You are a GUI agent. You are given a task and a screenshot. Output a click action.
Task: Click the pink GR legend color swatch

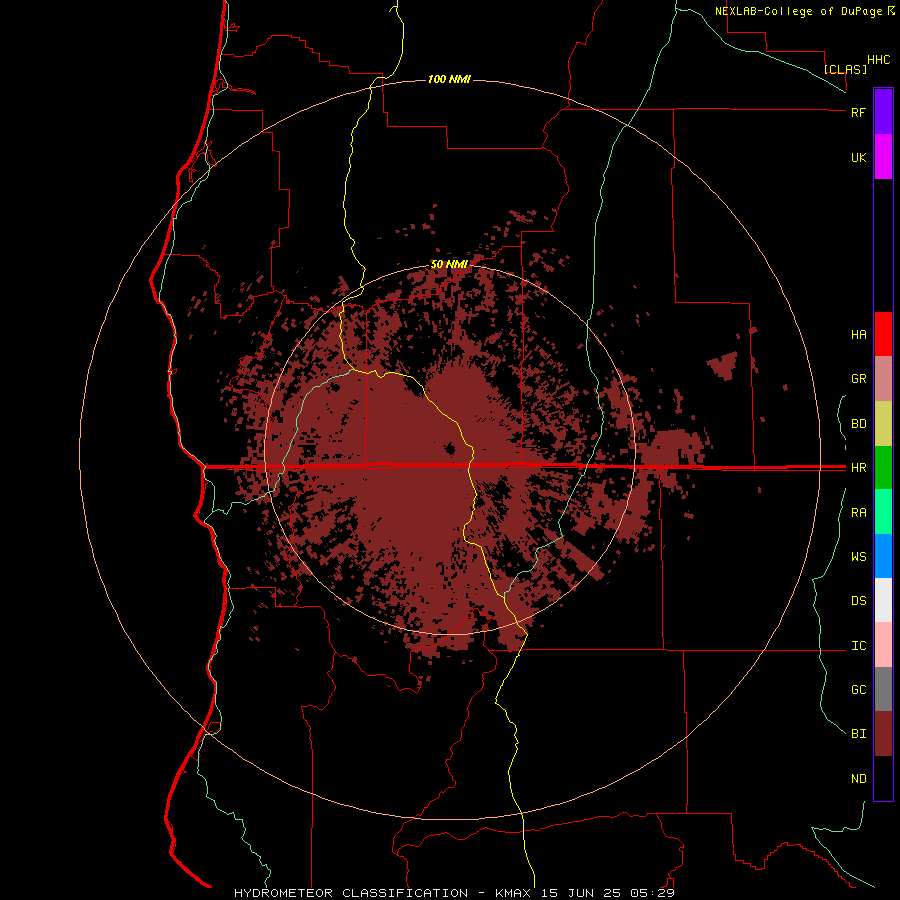coord(883,379)
